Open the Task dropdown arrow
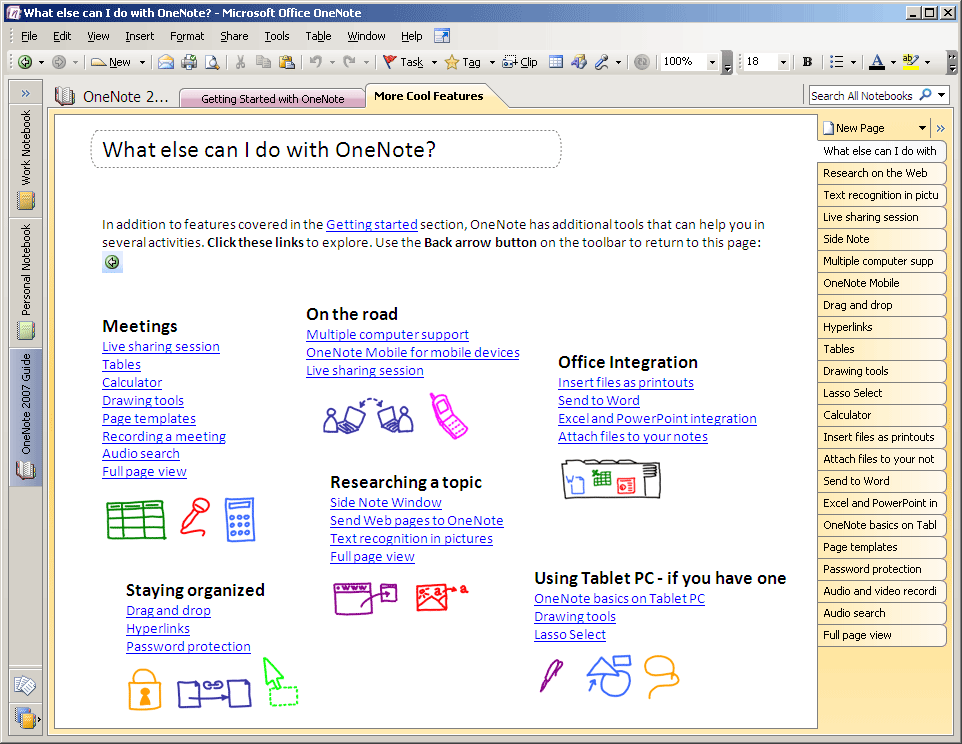The height and width of the screenshot is (744, 962). tap(434, 62)
